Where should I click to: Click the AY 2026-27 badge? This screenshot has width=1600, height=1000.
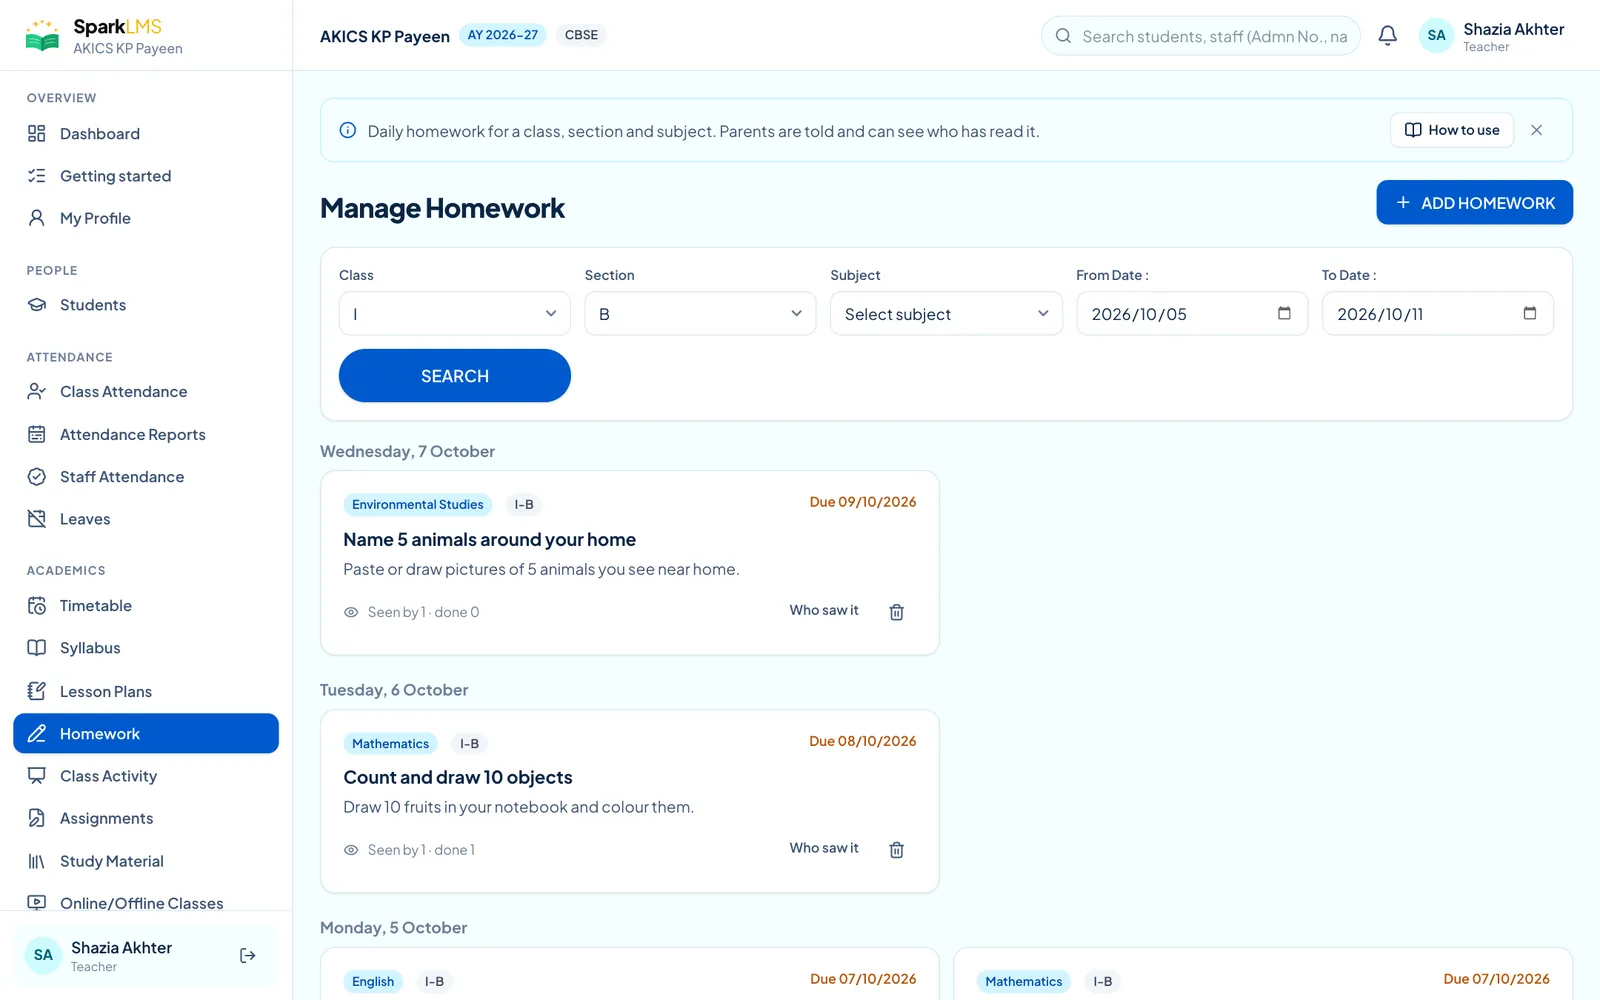coord(503,35)
